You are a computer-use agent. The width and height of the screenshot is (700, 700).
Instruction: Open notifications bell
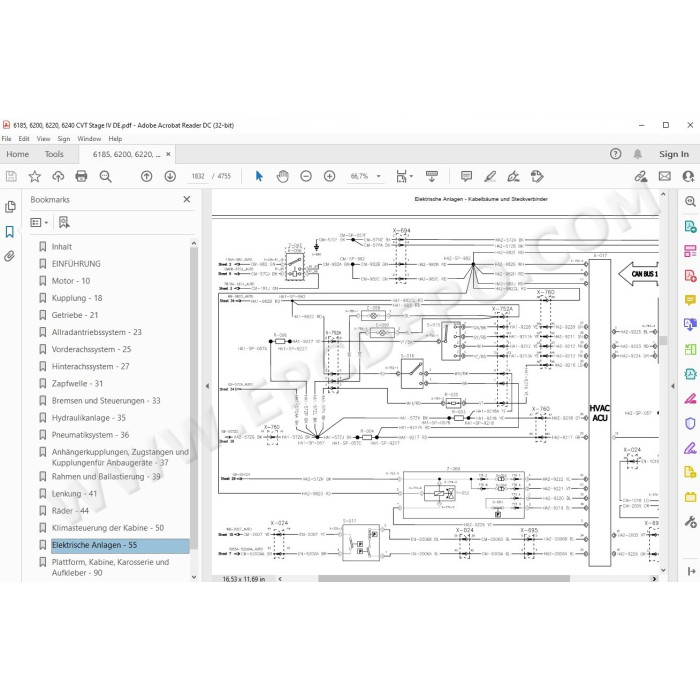click(638, 154)
